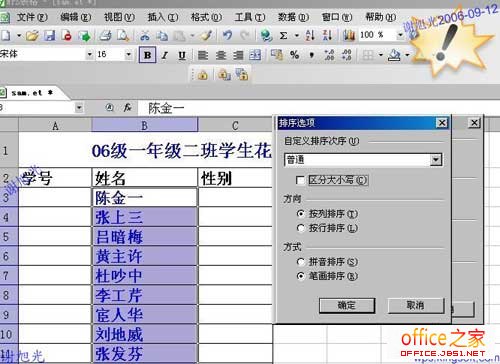The image size is (500, 364).
Task: Select the 拼音排序 radio option
Action: [301, 262]
